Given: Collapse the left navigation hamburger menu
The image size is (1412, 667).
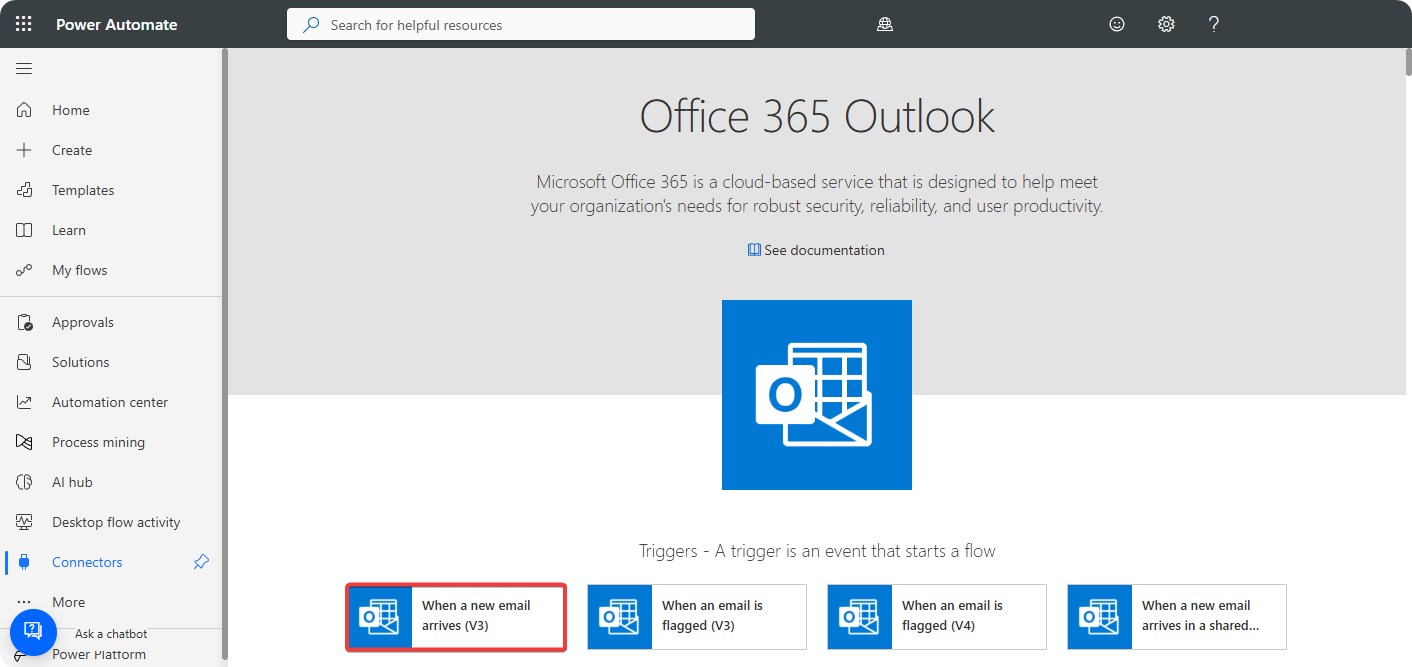Looking at the screenshot, I should click(24, 68).
